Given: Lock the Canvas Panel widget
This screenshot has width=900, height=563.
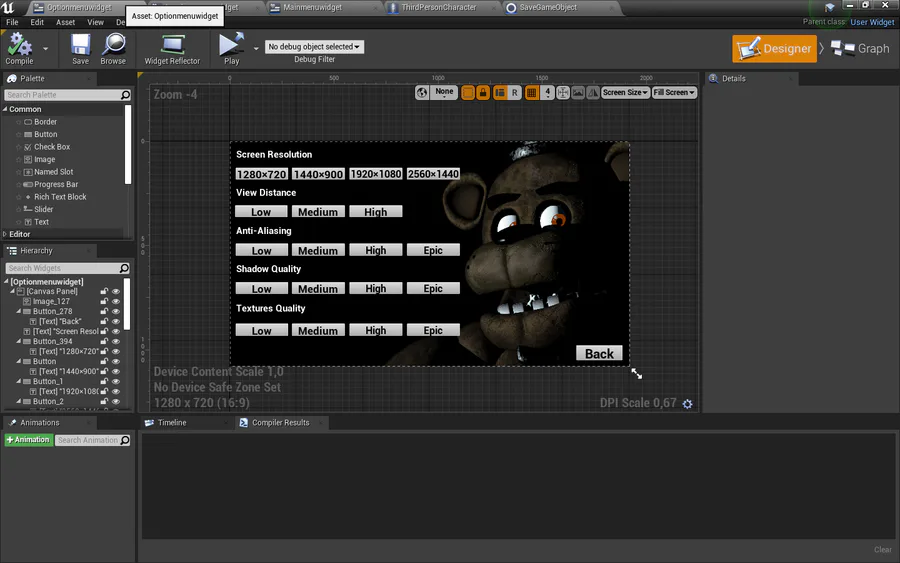Looking at the screenshot, I should click(104, 292).
